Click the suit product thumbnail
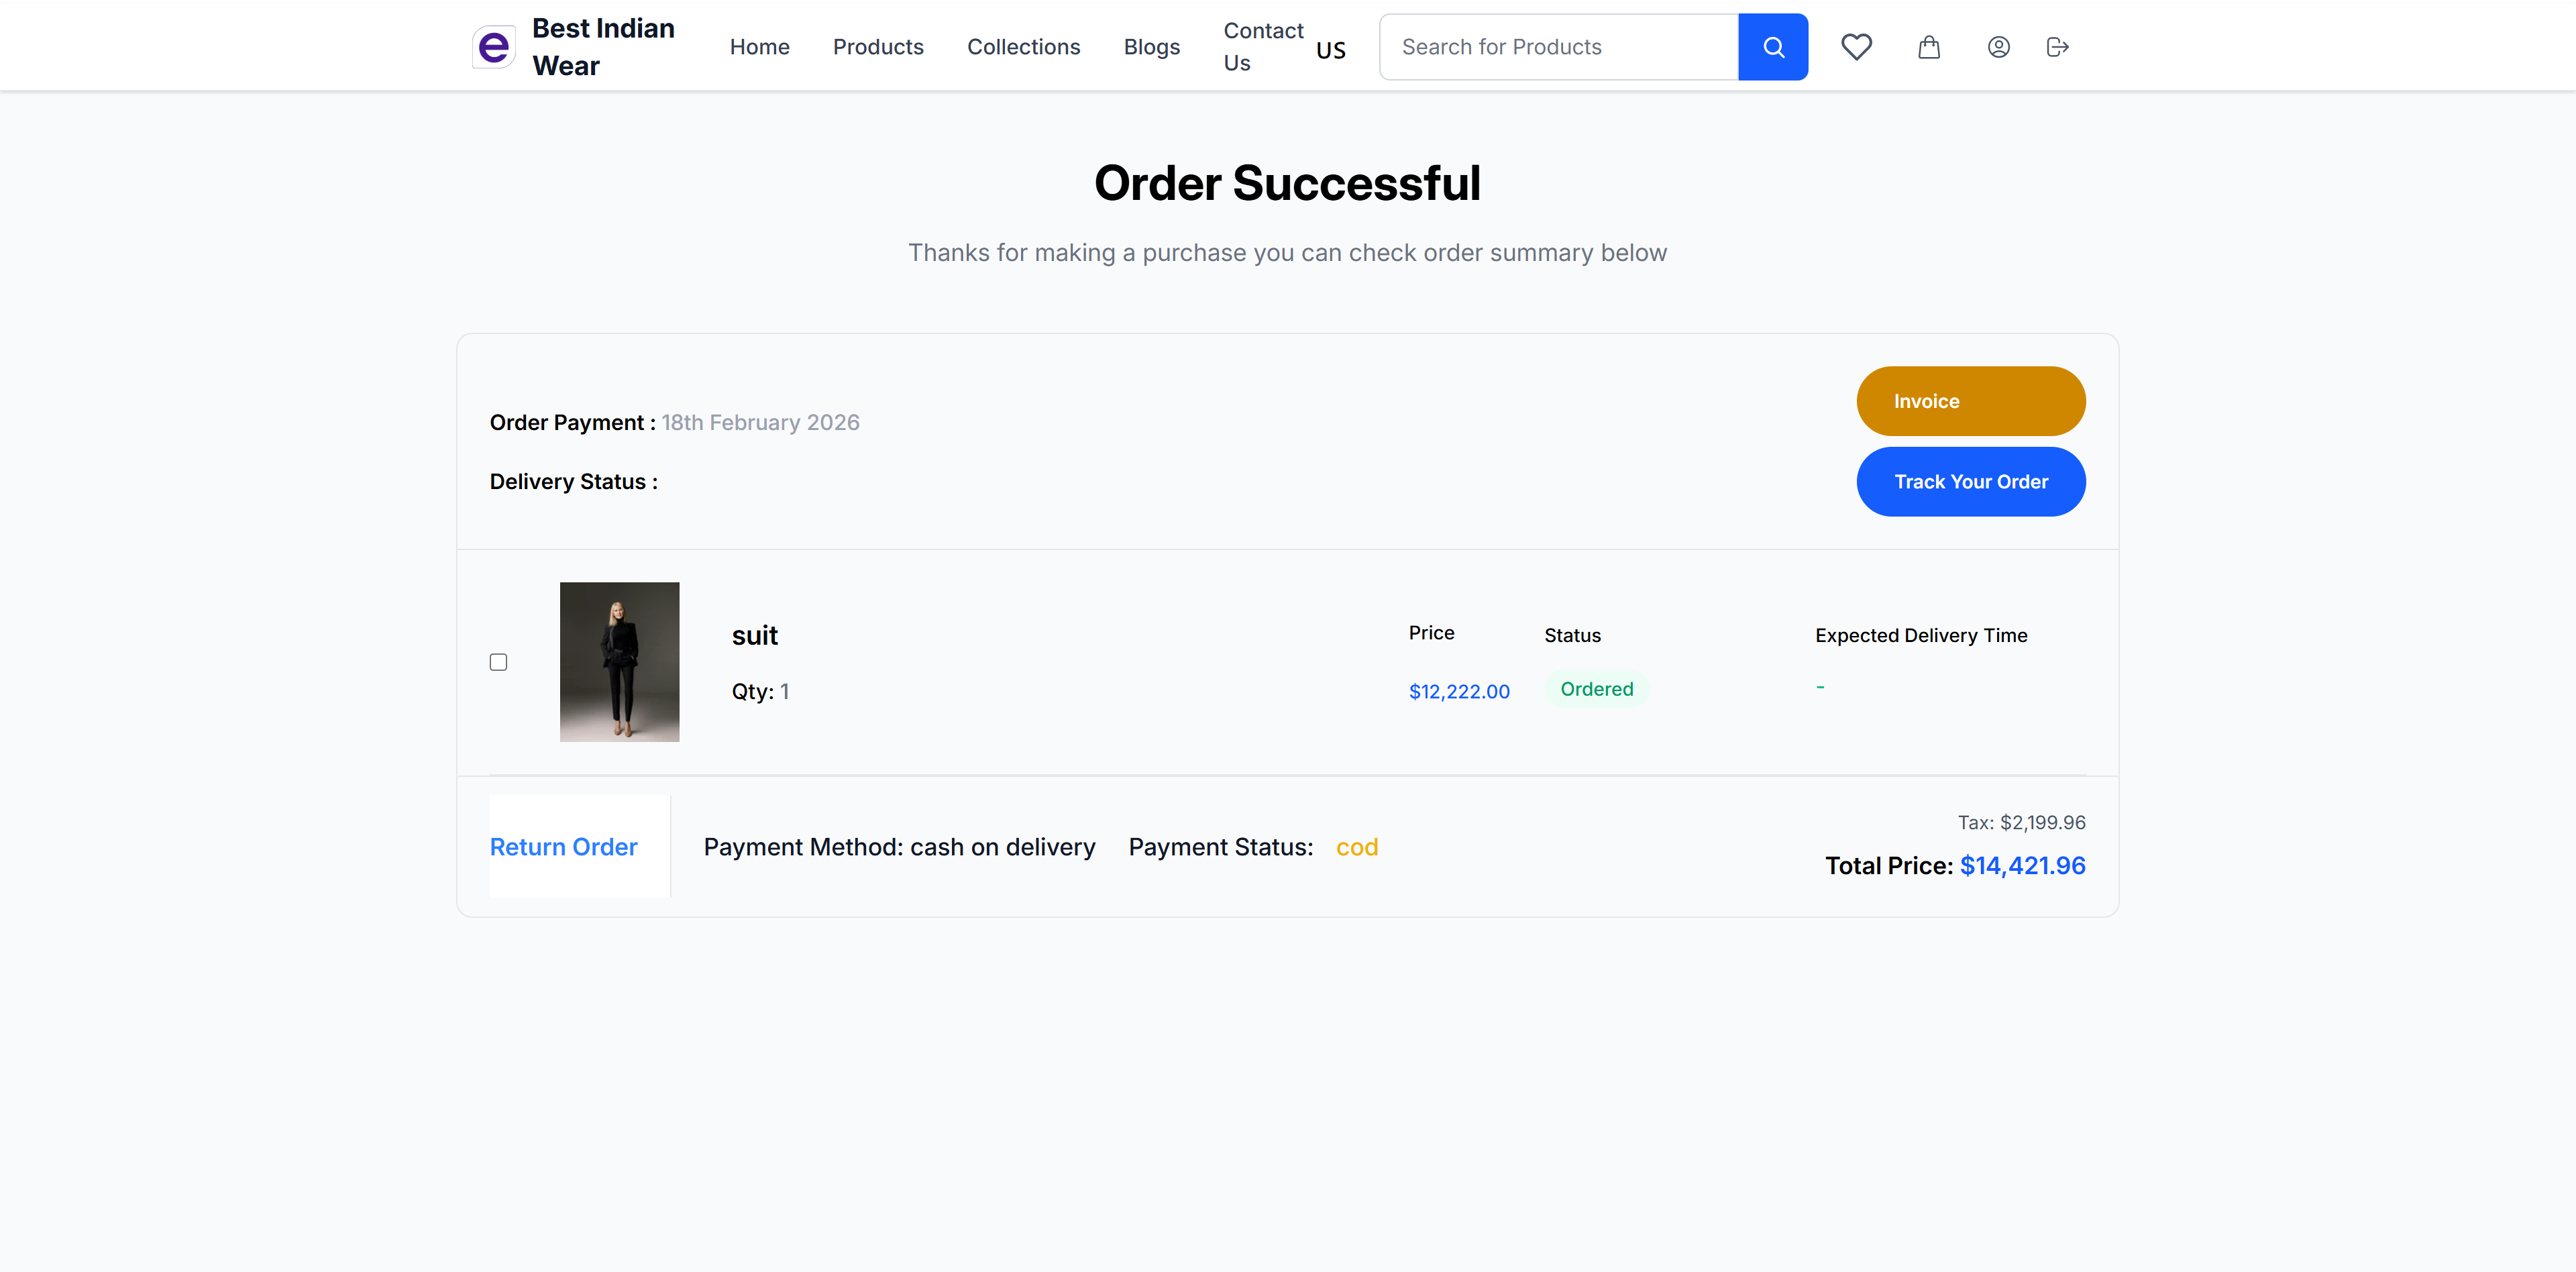2576x1272 pixels. point(619,661)
